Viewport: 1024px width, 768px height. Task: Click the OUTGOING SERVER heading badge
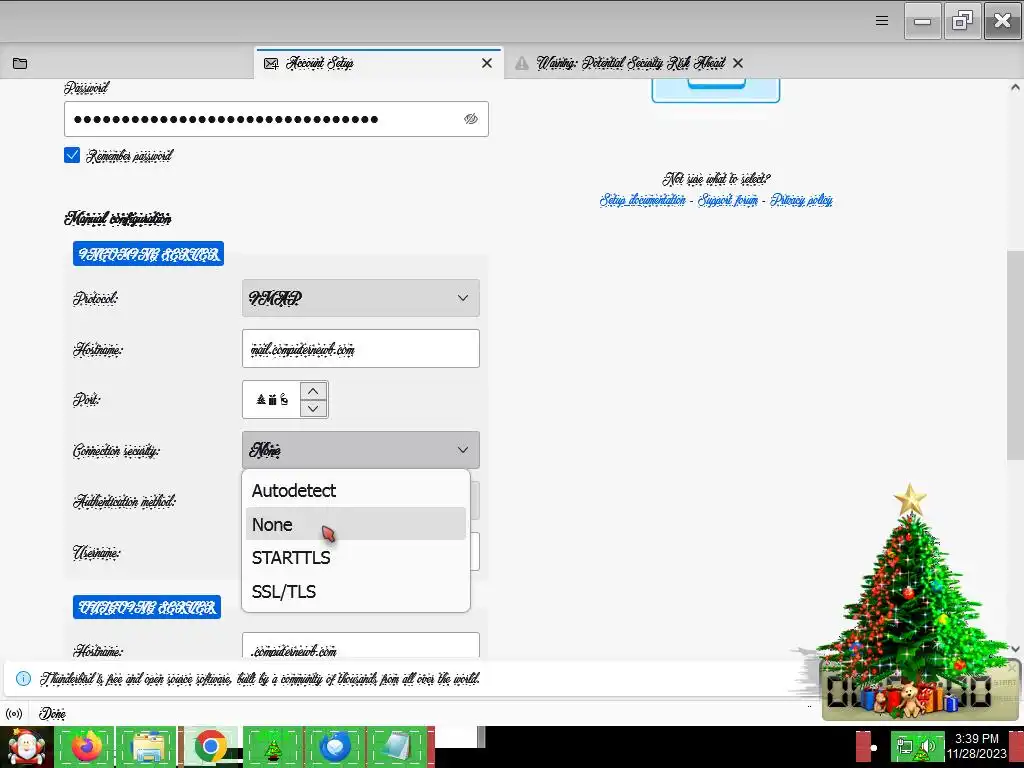click(x=147, y=607)
